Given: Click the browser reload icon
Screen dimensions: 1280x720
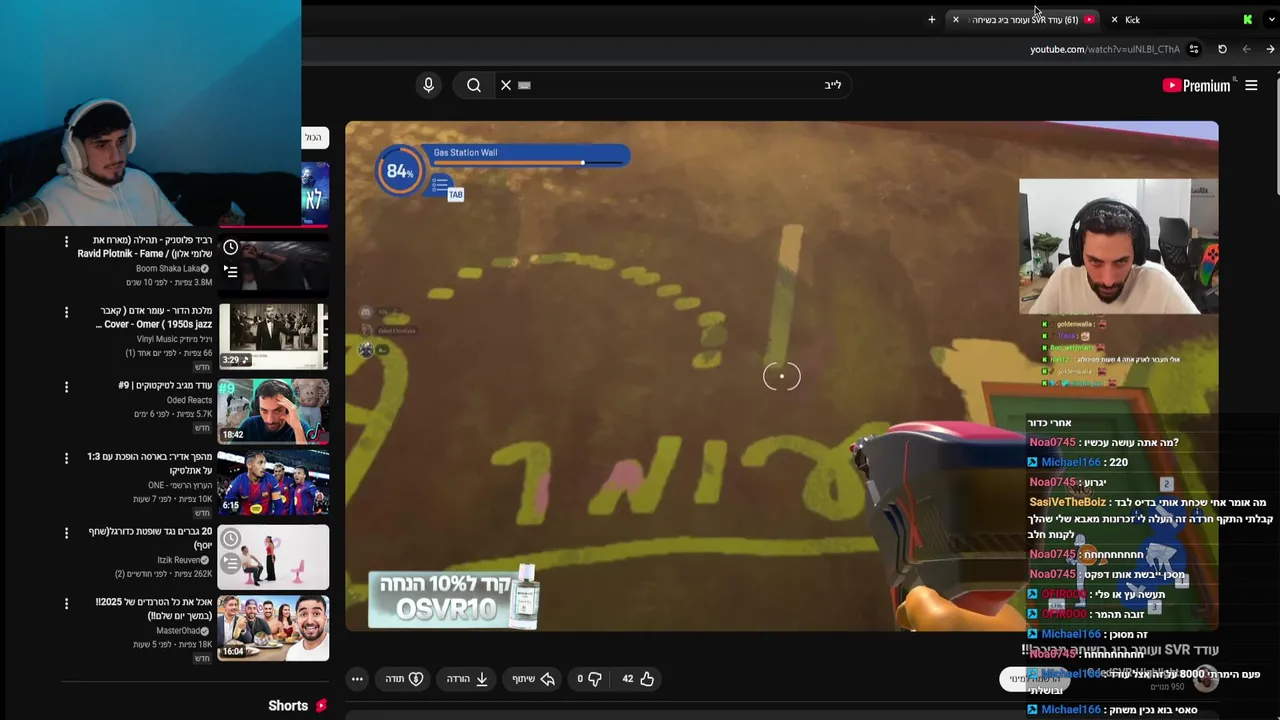Looking at the screenshot, I should click(x=1222, y=49).
